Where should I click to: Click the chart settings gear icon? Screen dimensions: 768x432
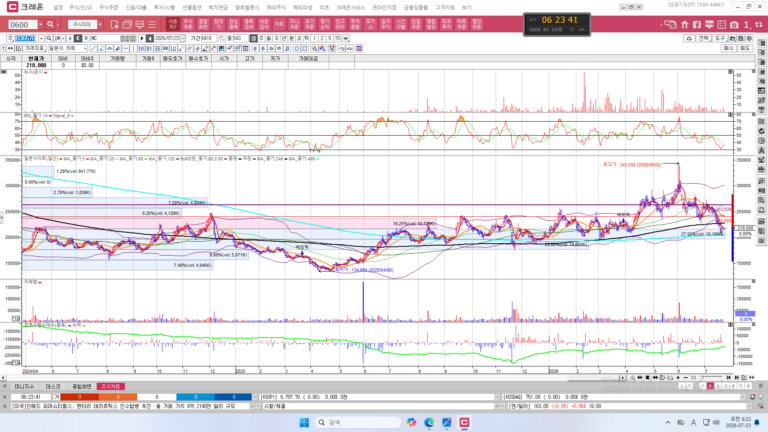[x=749, y=38]
